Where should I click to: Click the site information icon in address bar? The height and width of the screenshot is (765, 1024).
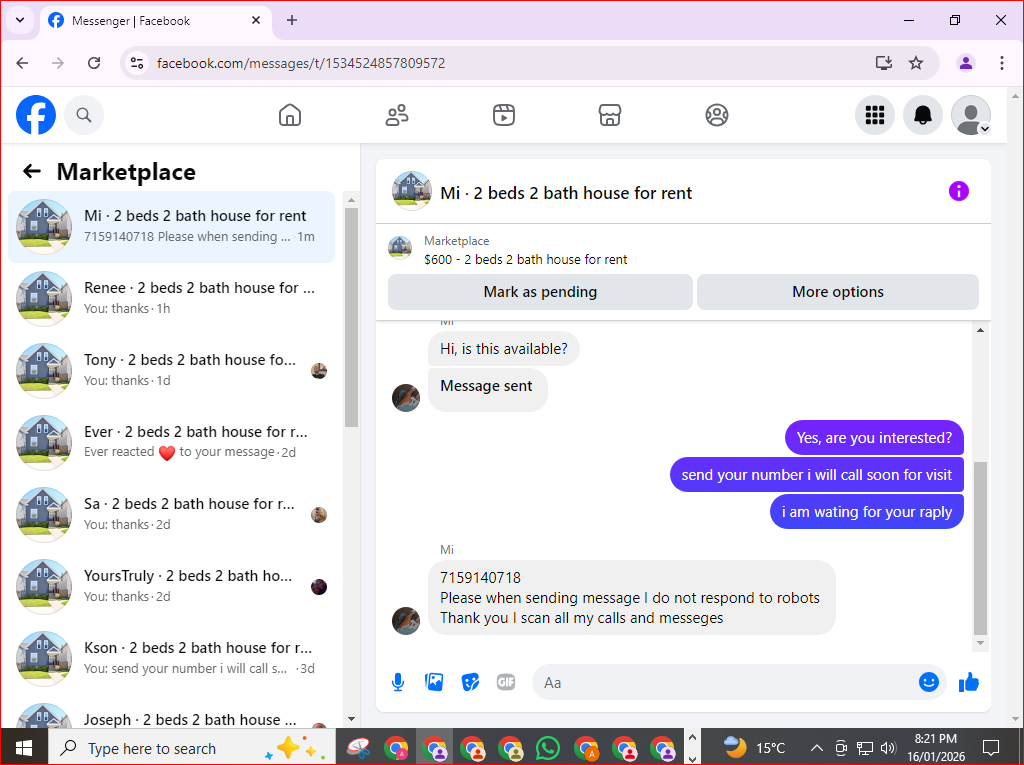(x=137, y=63)
